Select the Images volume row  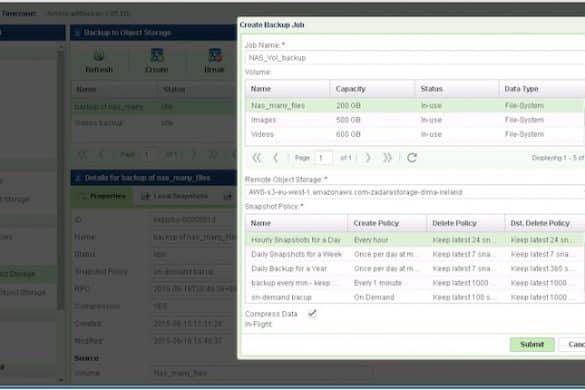[x=415, y=120]
